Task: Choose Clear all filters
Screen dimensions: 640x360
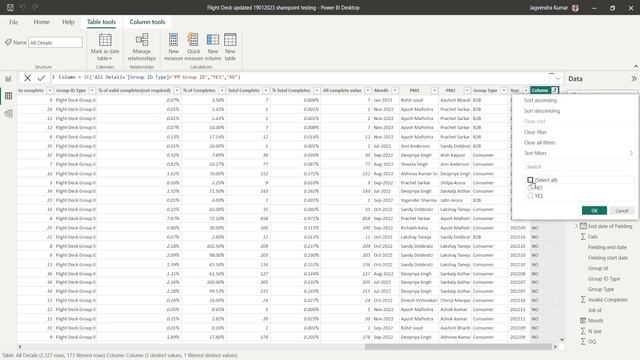Action: pos(540,142)
